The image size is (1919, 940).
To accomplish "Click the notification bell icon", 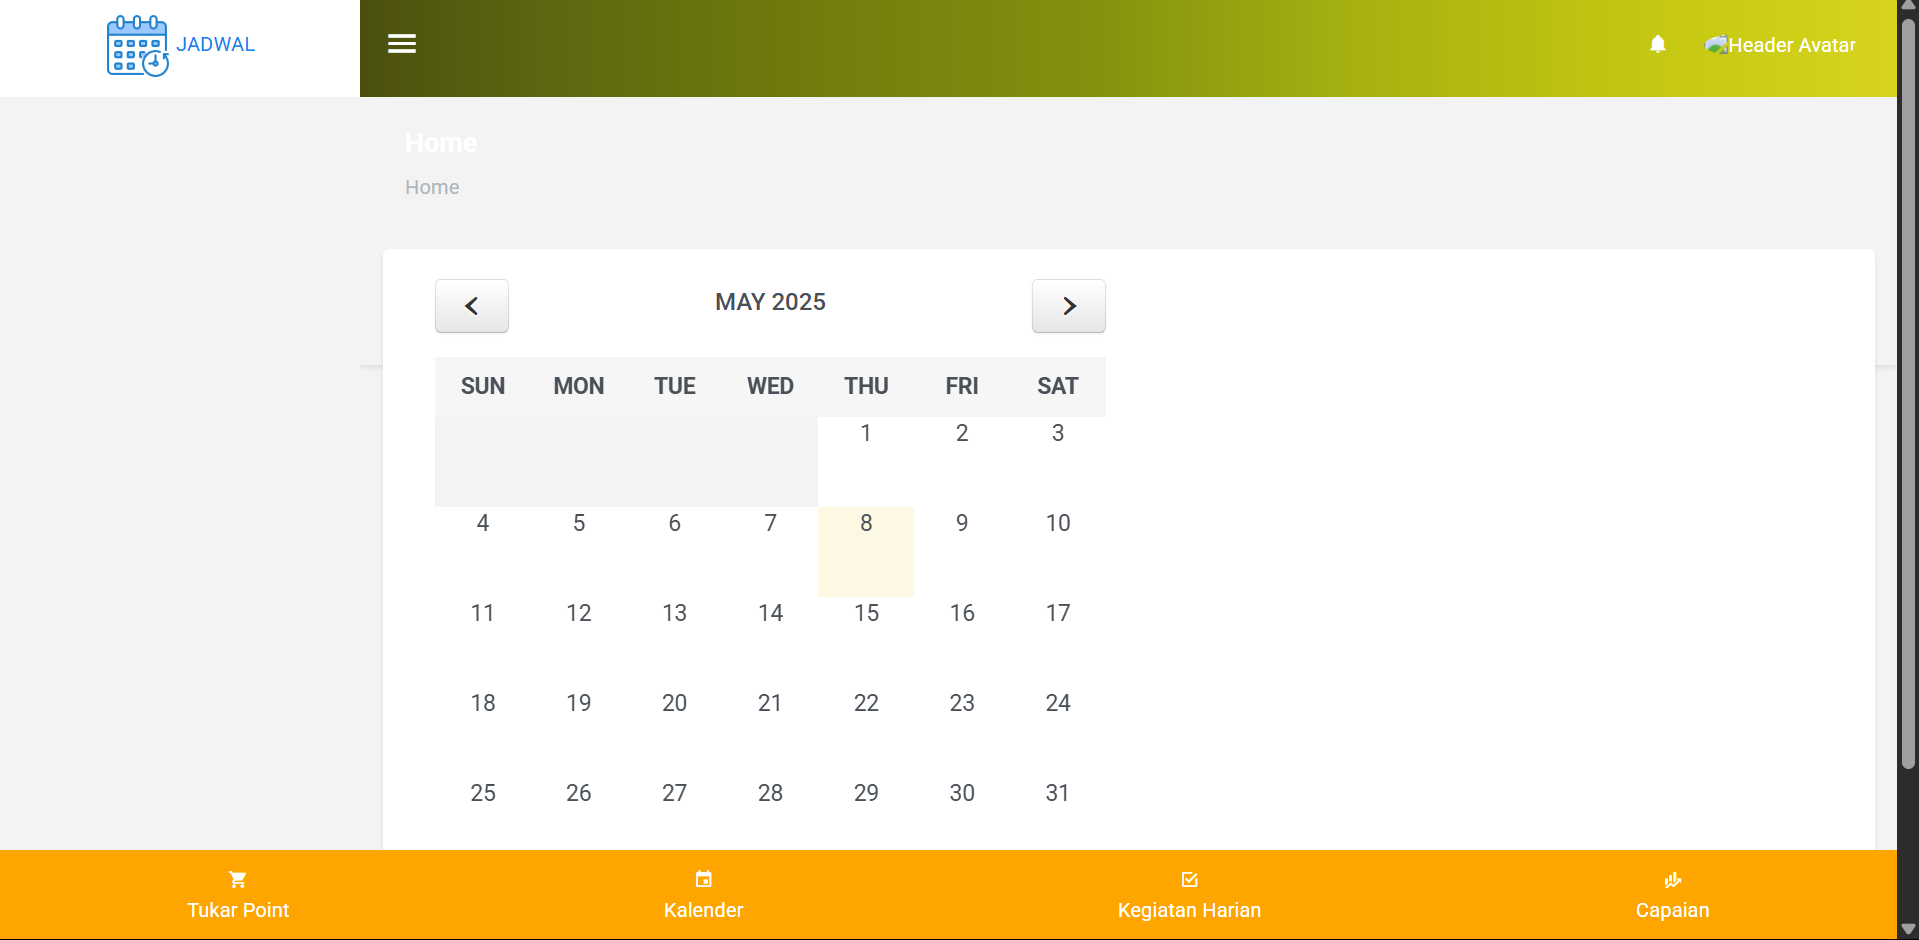I will point(1657,44).
